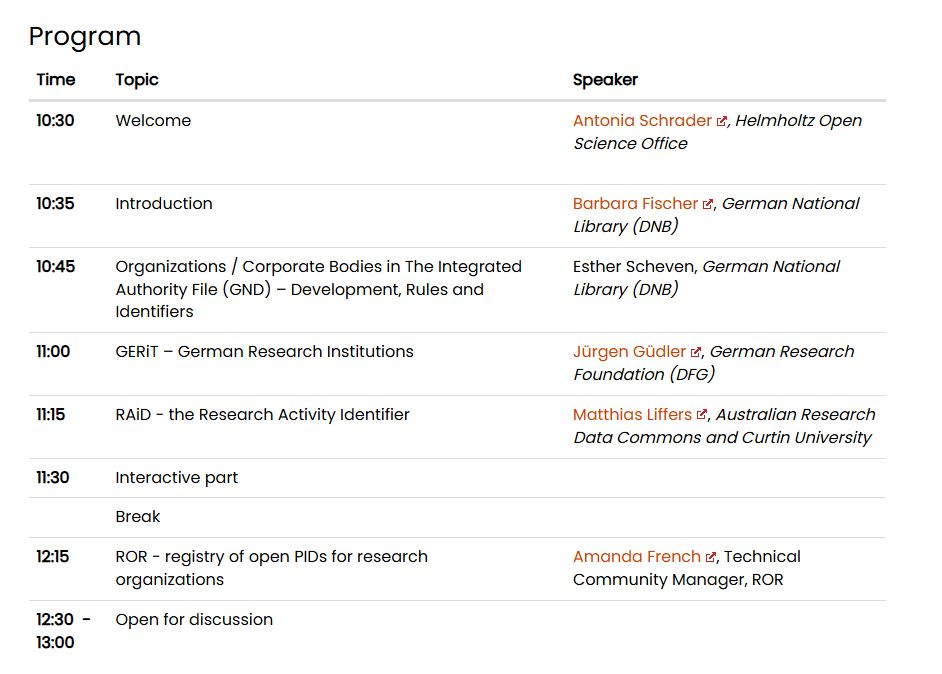The width and height of the screenshot is (942, 674).
Task: Open Antonia Schrader speaker link
Action: [642, 121]
